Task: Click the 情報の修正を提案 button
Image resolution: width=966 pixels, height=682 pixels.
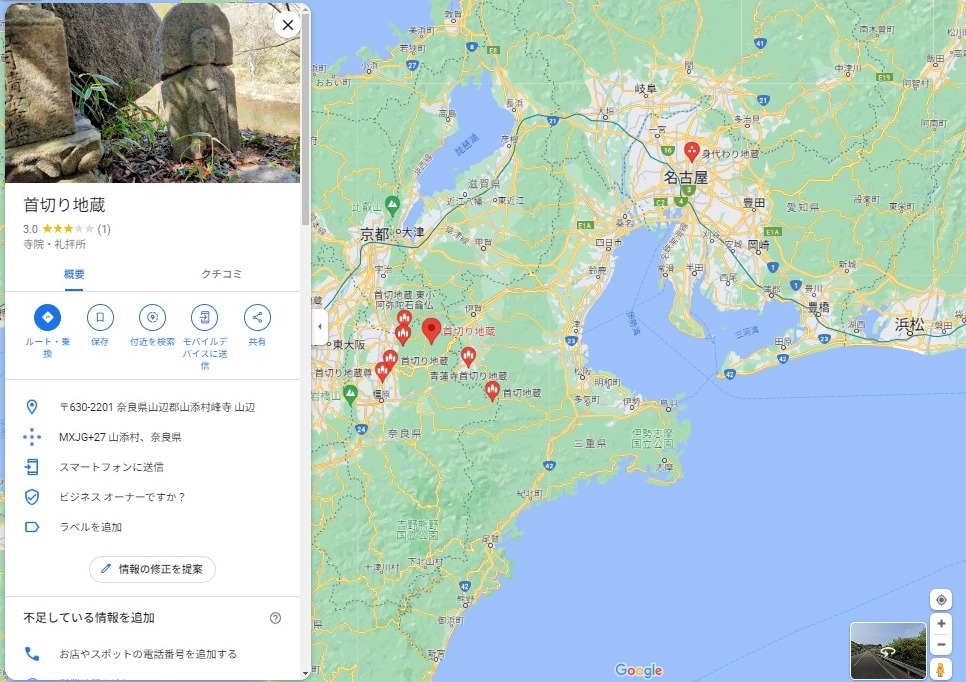Action: 152,569
